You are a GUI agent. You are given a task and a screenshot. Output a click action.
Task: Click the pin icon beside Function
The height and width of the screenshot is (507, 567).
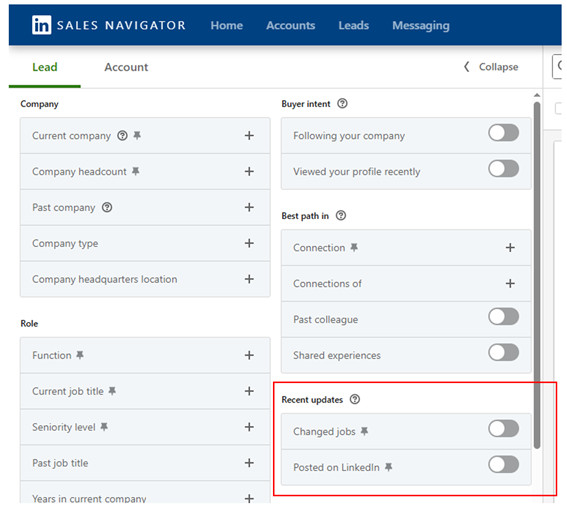click(x=80, y=355)
